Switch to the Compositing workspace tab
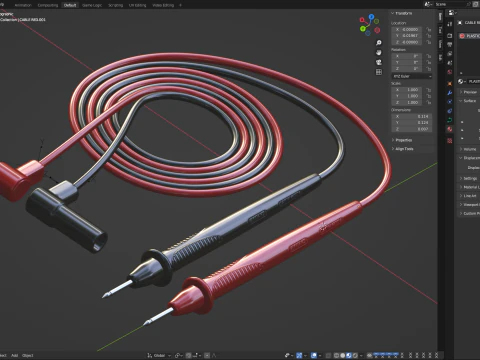 [x=48, y=5]
